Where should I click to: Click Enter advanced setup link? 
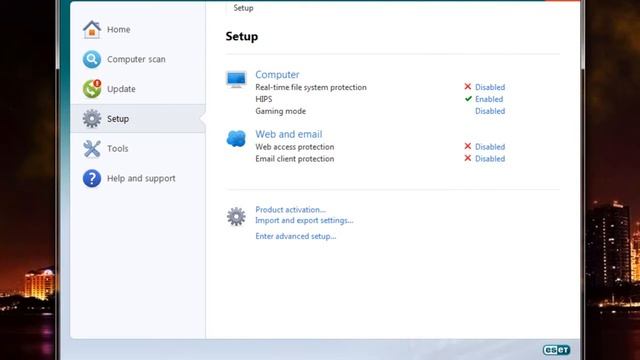[296, 236]
